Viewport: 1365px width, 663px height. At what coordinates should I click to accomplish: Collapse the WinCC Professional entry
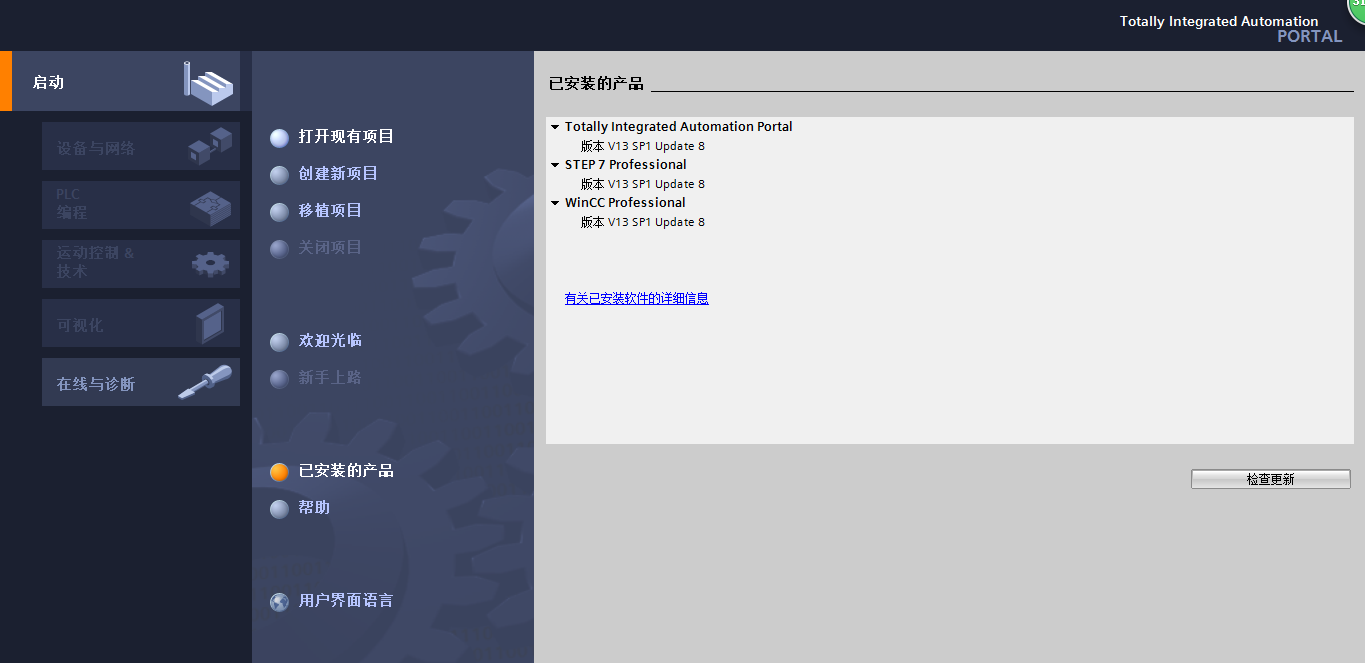[x=555, y=203]
